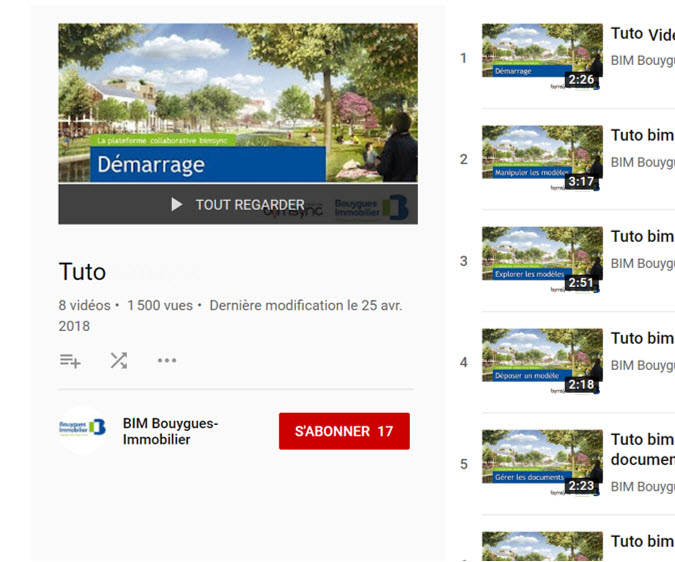Open video 2 thumbnail with duration 3:17
Image resolution: width=675 pixels, height=562 pixels.
(542, 158)
